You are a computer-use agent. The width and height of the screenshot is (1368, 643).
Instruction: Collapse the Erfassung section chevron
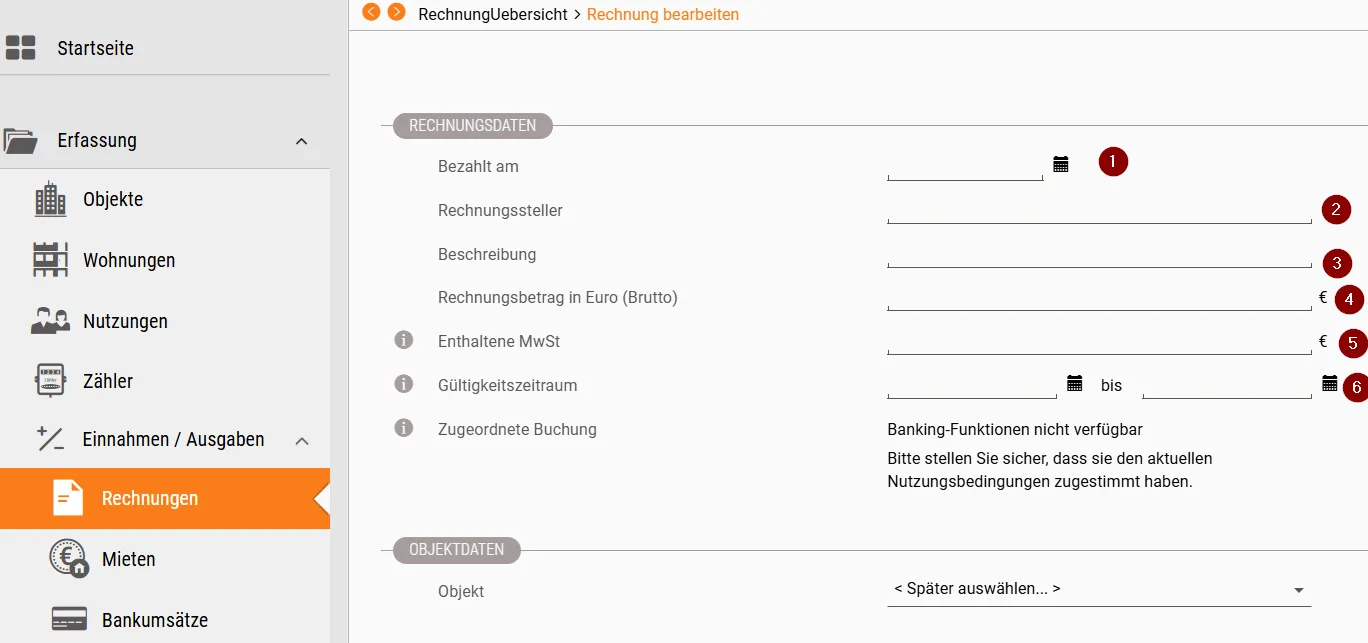302,142
